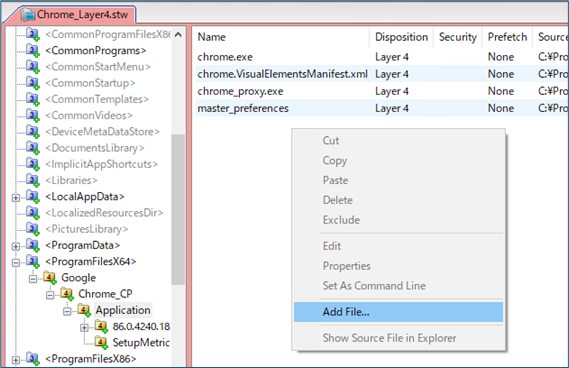Select the <ProgramFilesX86> tree label
This screenshot has height=368, width=569.
91,359
